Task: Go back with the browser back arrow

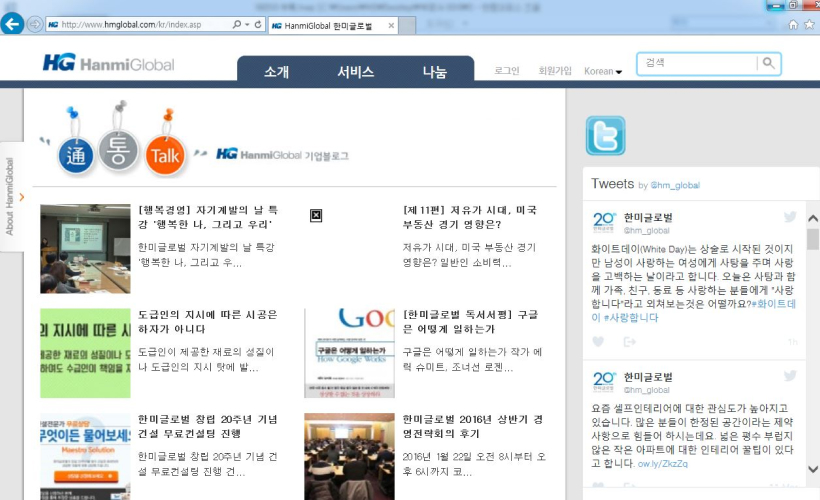Action: pyautogui.click(x=12, y=24)
